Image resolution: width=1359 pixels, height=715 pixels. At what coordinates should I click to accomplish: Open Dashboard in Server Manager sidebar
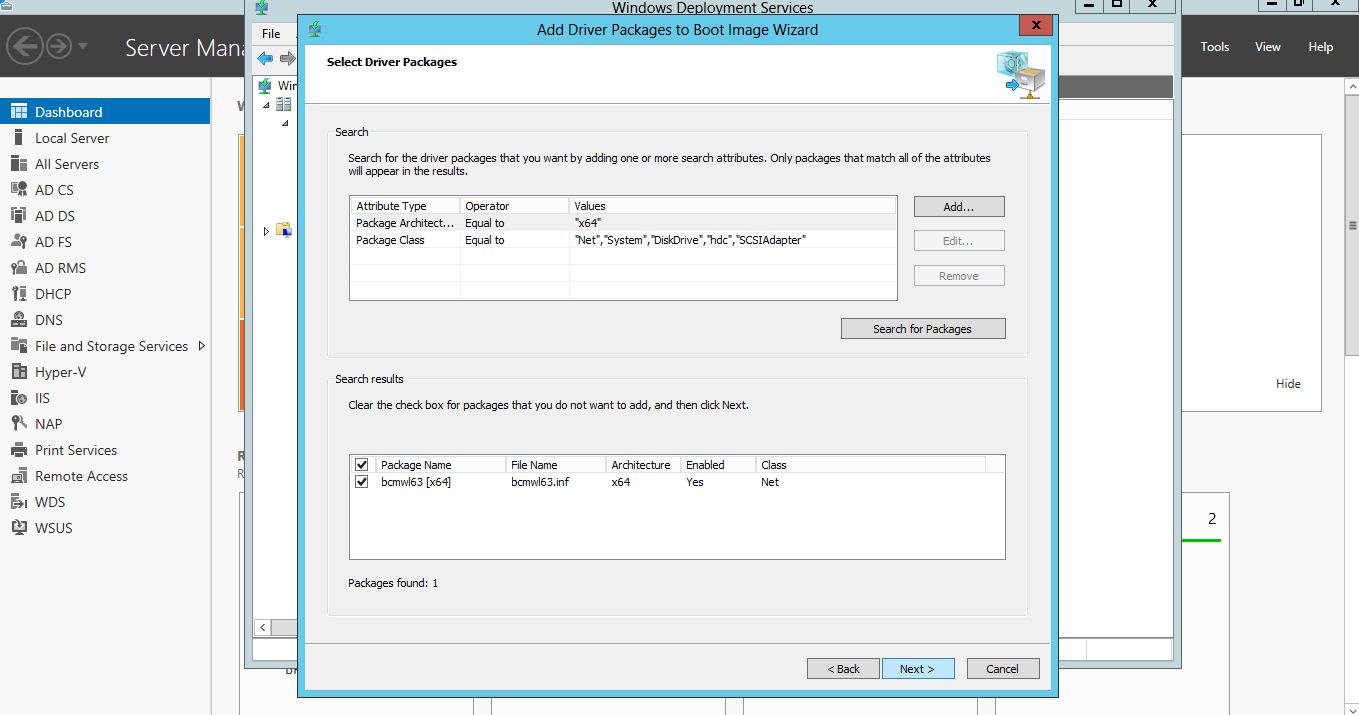pos(105,112)
